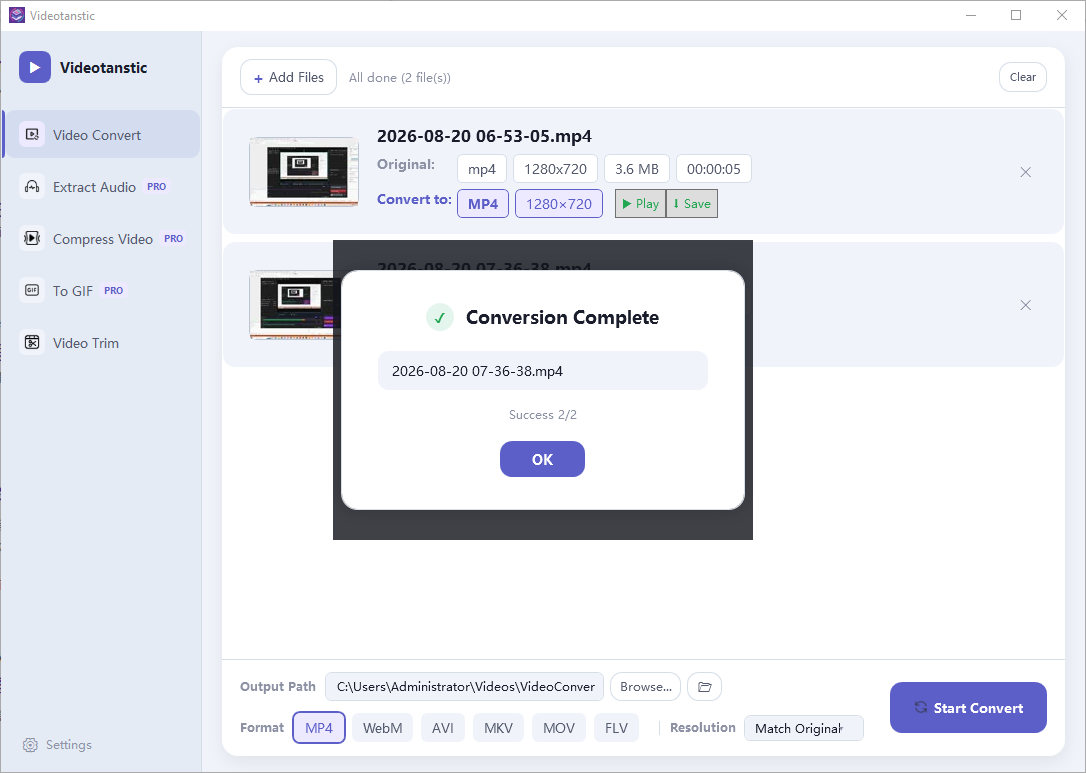Minimize the Videotanstic window
Image resolution: width=1086 pixels, height=773 pixels.
click(971, 15)
